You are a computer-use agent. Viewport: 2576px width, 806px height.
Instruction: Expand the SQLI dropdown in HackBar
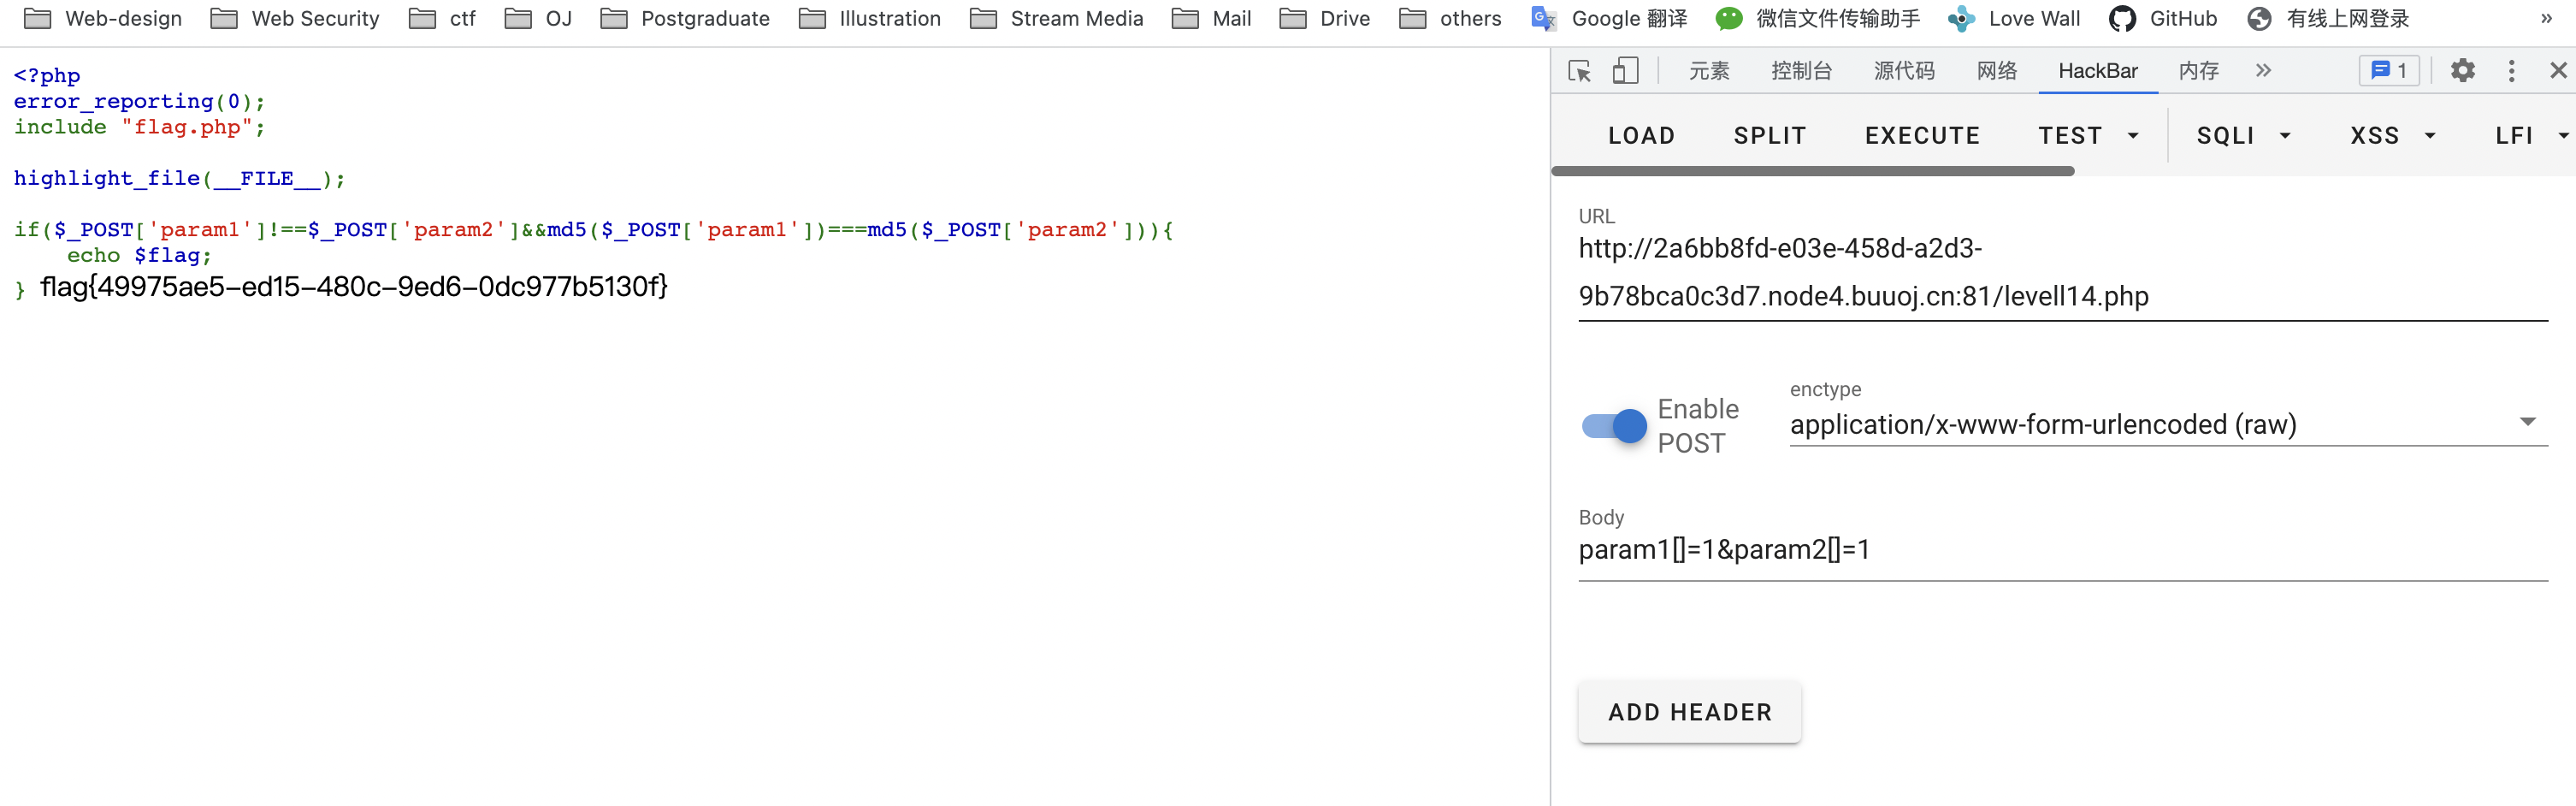(x=2243, y=136)
